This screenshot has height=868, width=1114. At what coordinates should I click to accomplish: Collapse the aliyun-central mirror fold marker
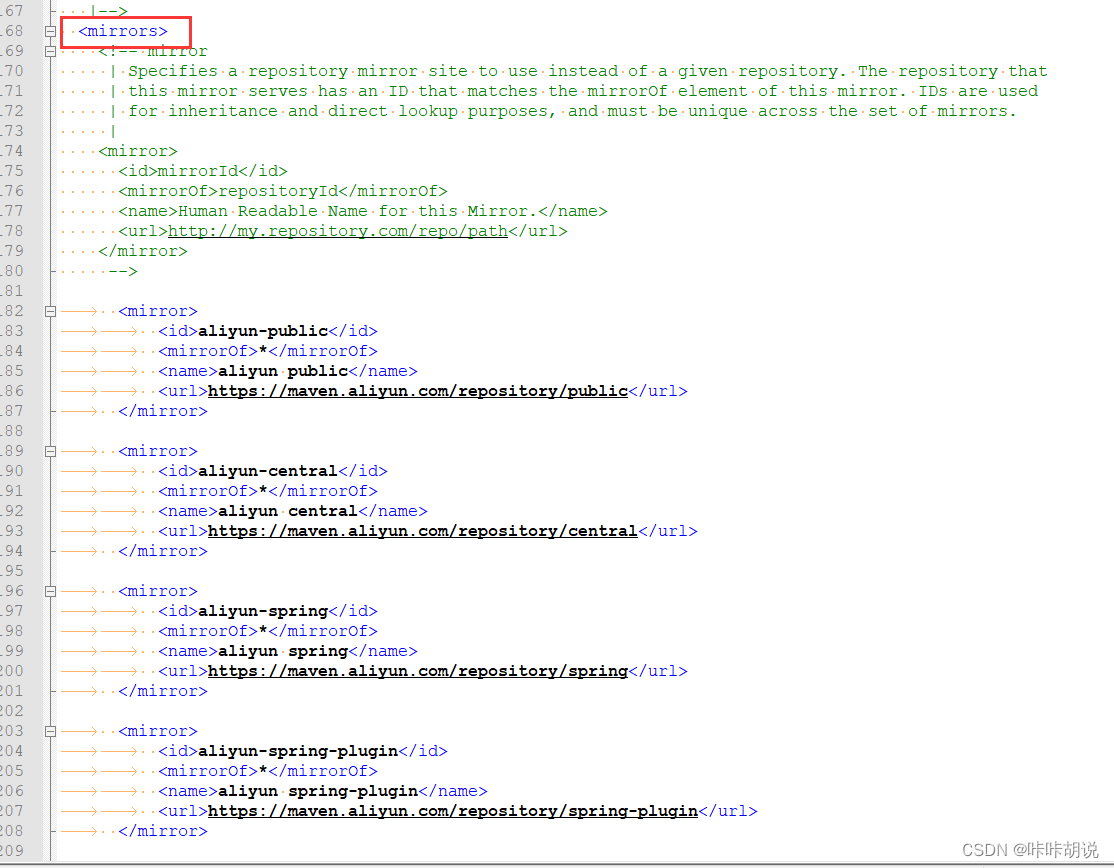tap(50, 451)
